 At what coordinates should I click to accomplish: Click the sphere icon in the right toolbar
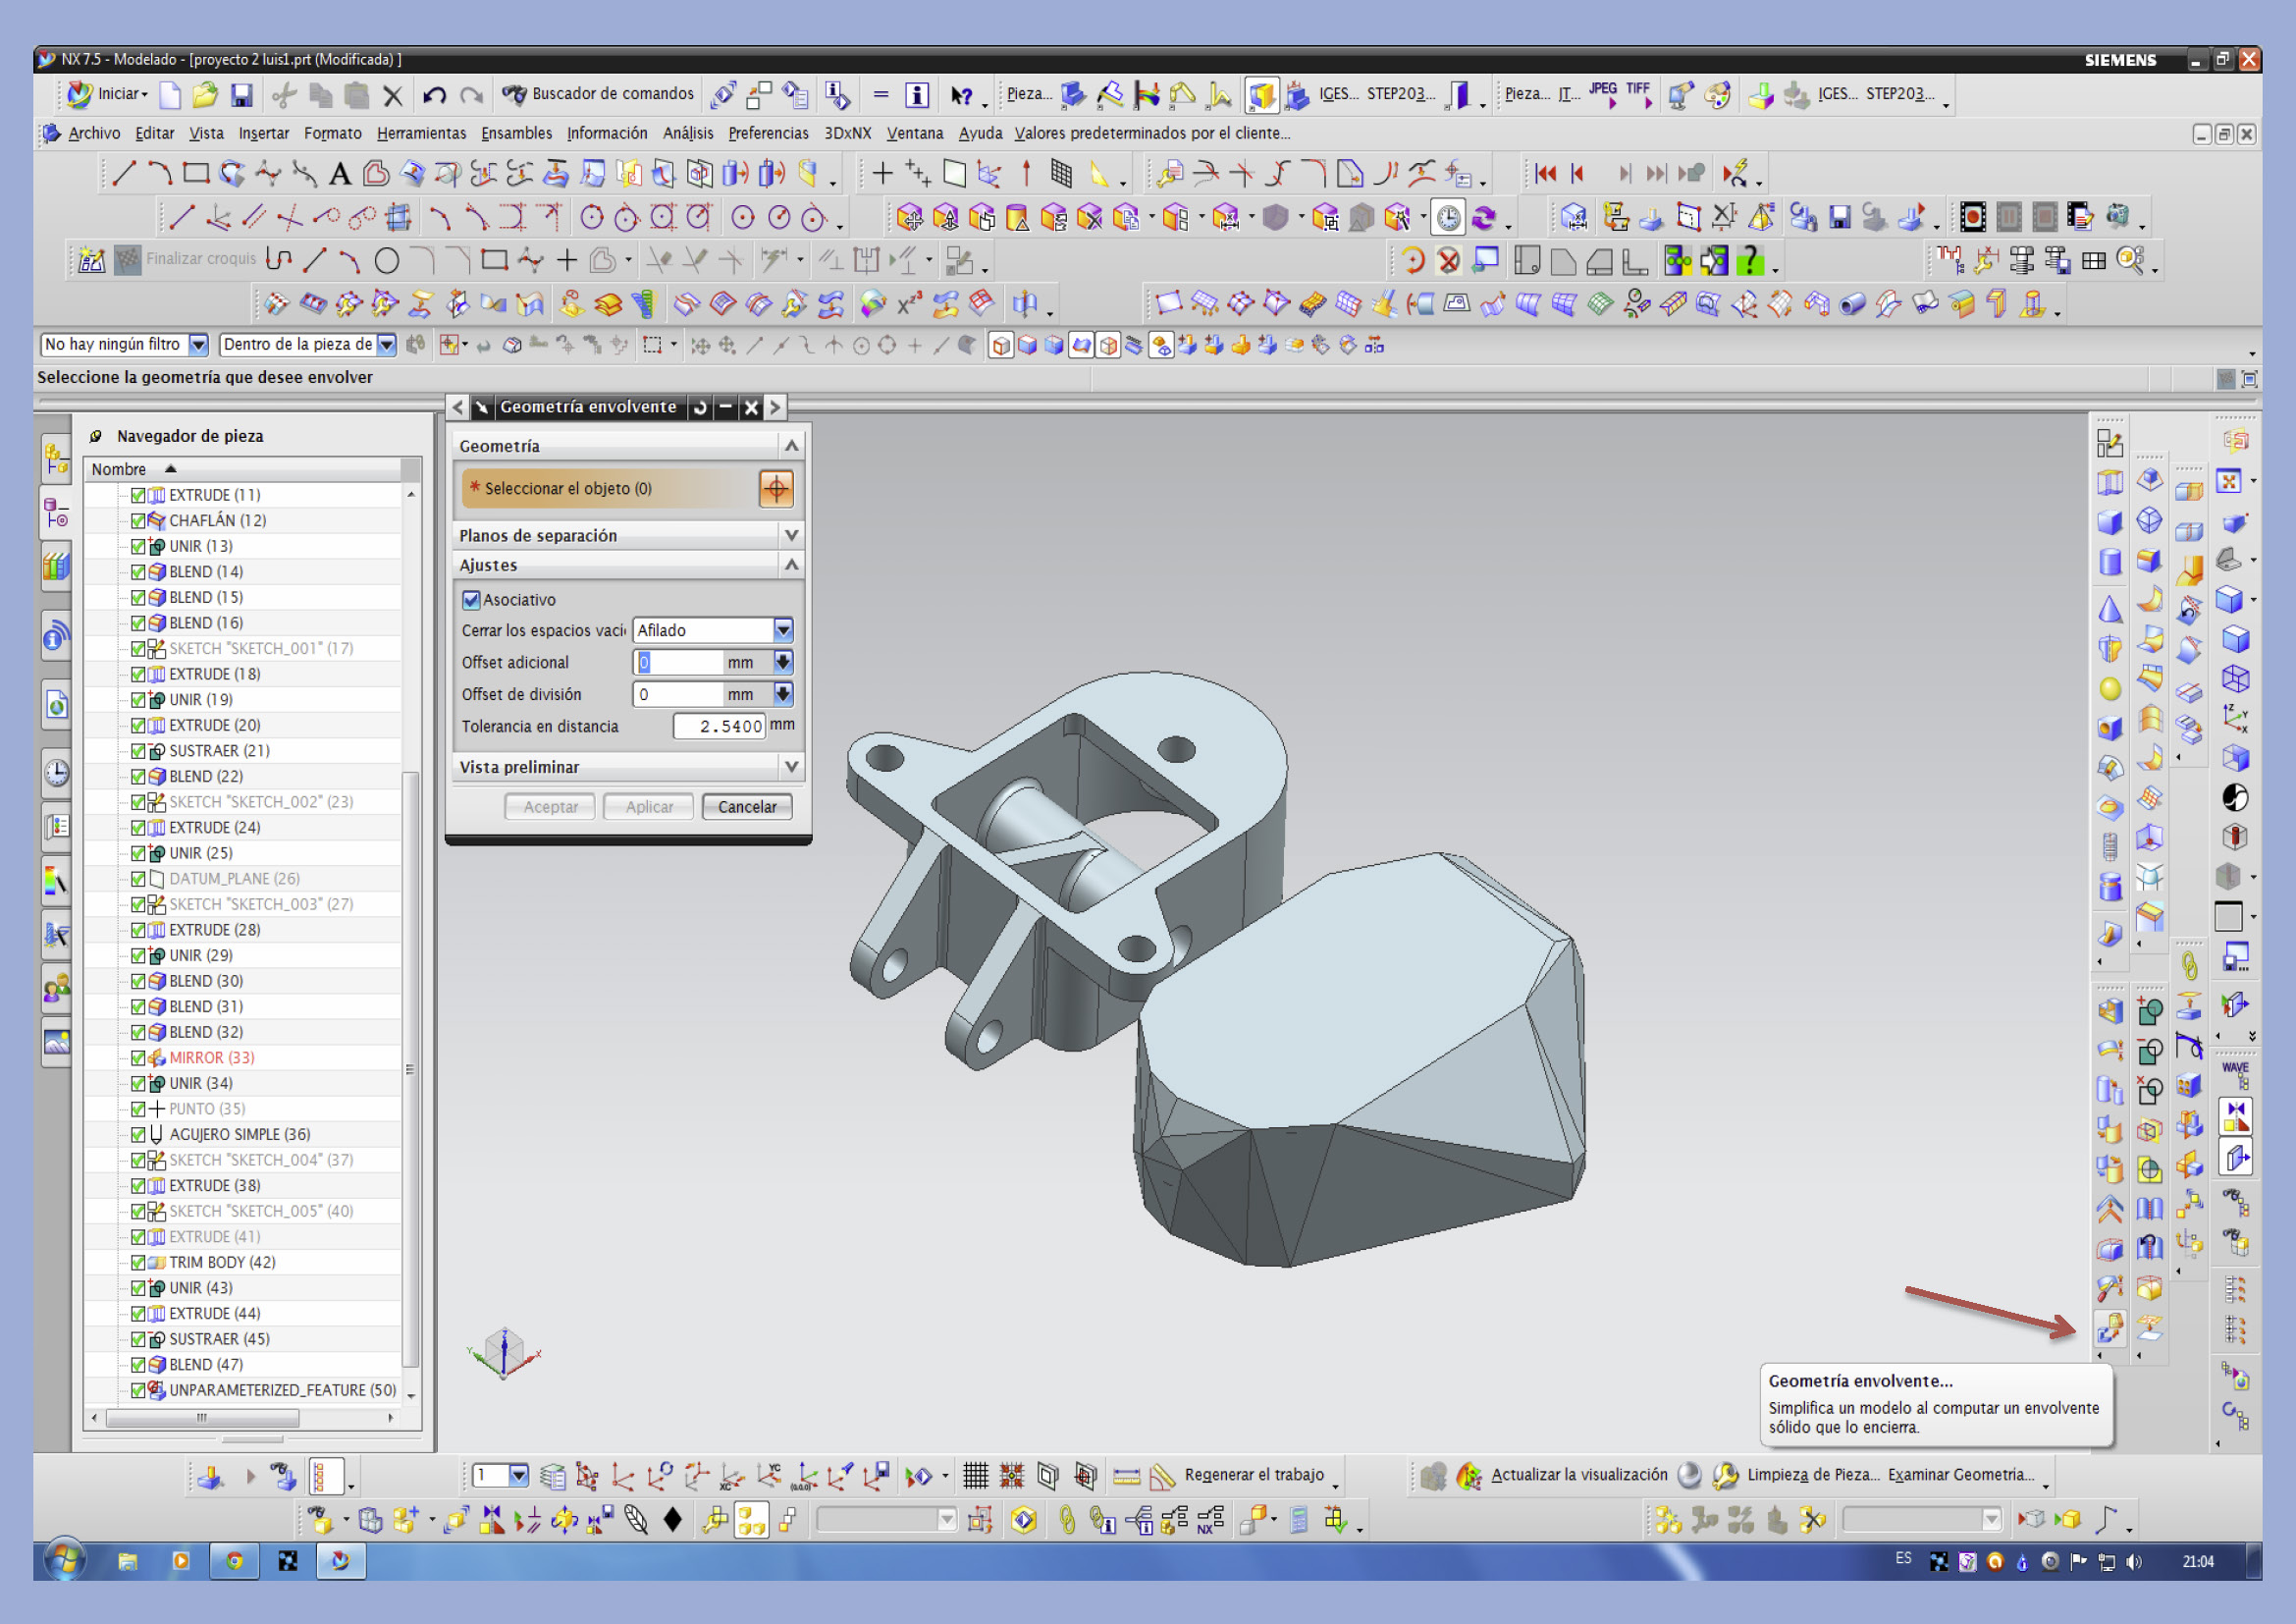(x=2110, y=689)
